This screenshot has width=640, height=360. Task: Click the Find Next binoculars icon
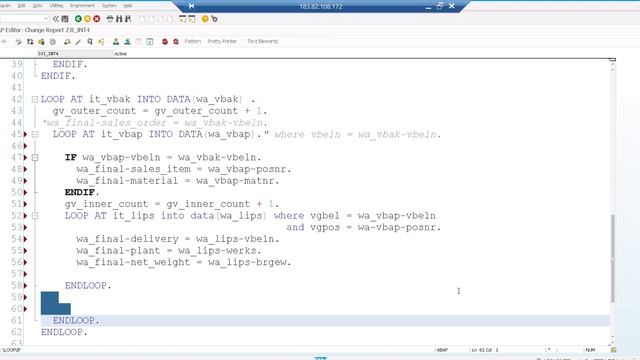[128, 19]
